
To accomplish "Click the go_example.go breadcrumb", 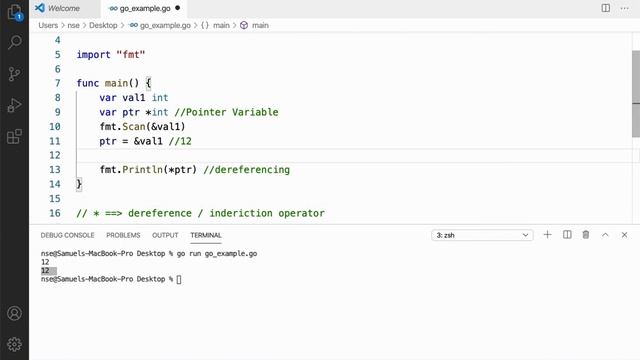I will (x=160, y=25).
